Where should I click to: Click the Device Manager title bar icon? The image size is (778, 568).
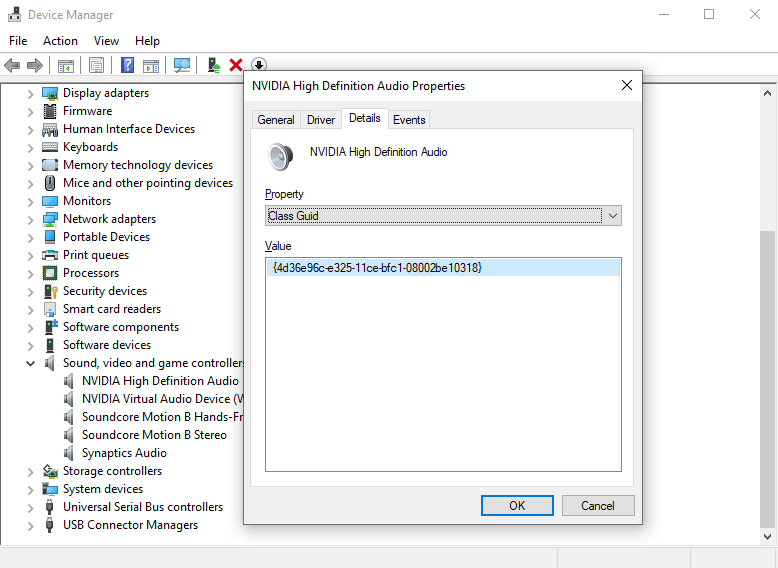pos(15,14)
